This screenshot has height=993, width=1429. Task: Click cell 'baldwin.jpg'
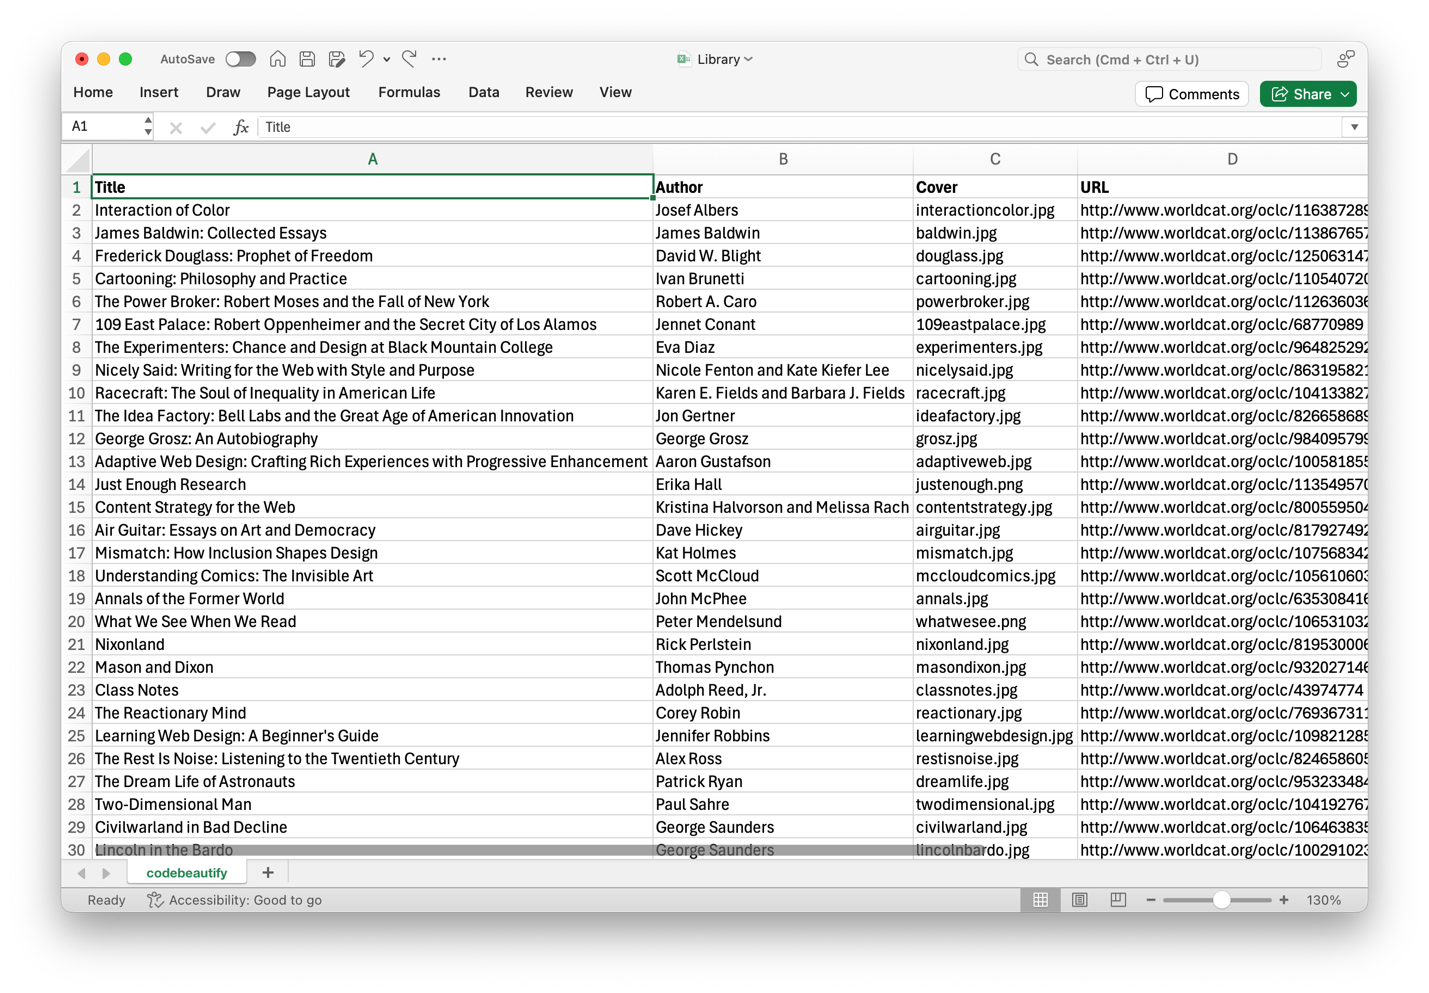[x=995, y=233]
